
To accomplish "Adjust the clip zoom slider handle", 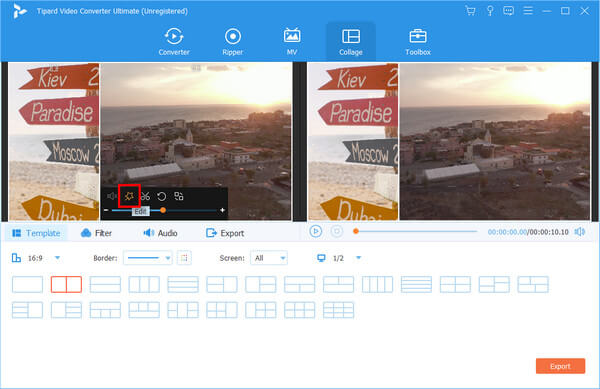I will 163,210.
